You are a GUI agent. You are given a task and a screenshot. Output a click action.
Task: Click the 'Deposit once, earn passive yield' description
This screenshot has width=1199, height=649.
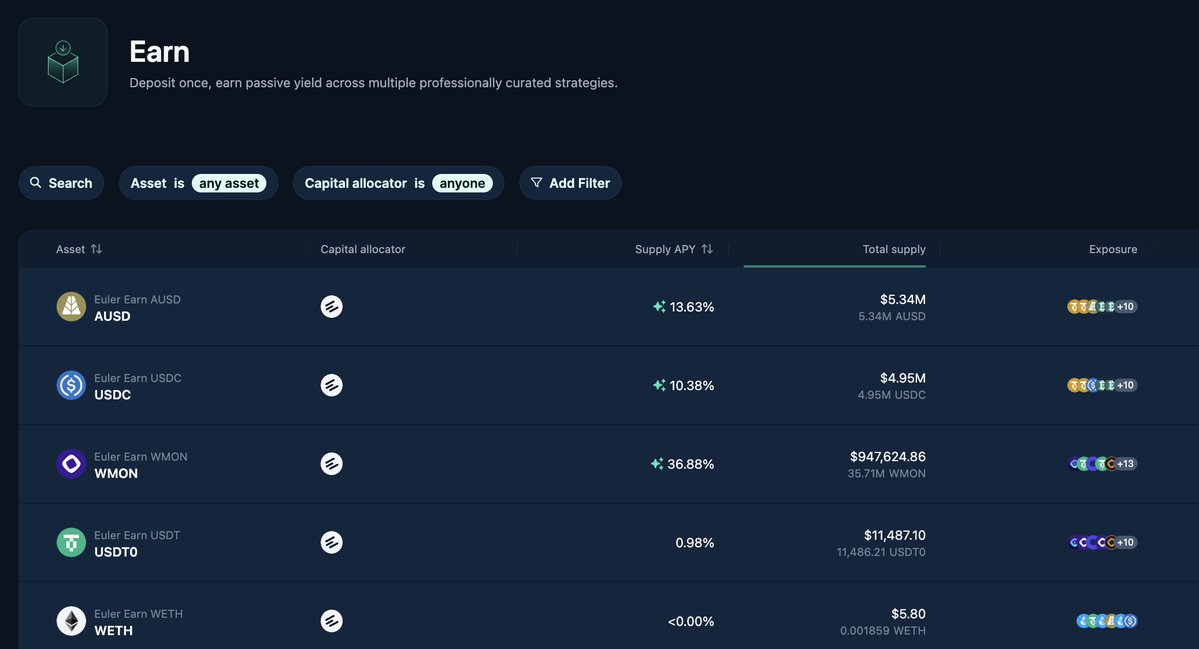373,83
